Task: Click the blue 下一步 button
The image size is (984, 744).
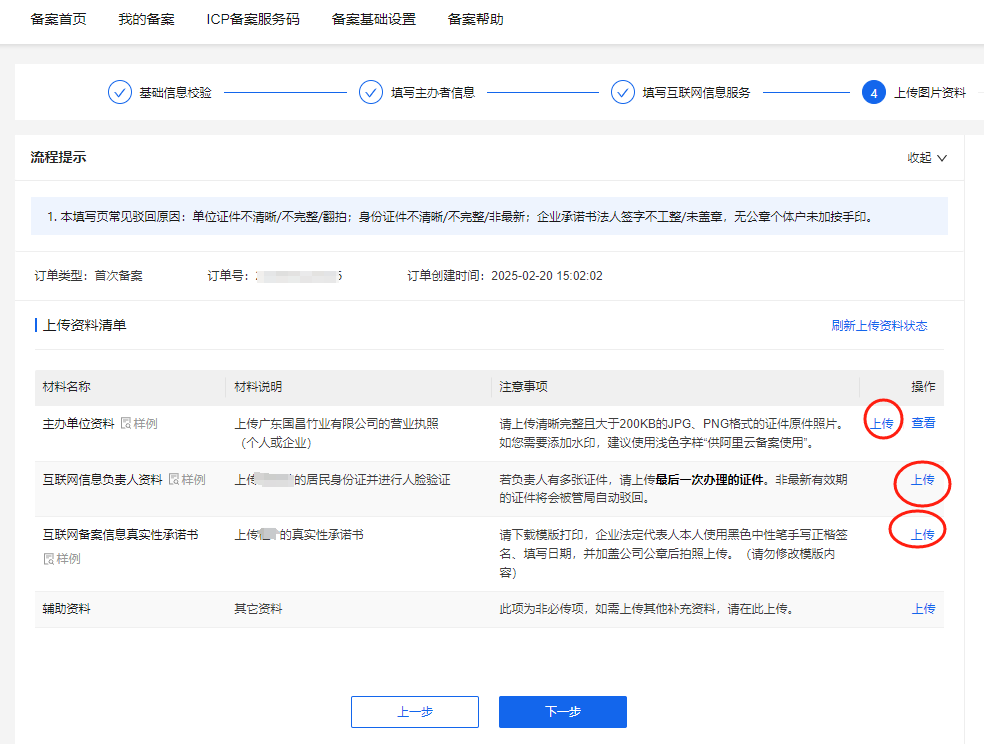Action: click(562, 712)
